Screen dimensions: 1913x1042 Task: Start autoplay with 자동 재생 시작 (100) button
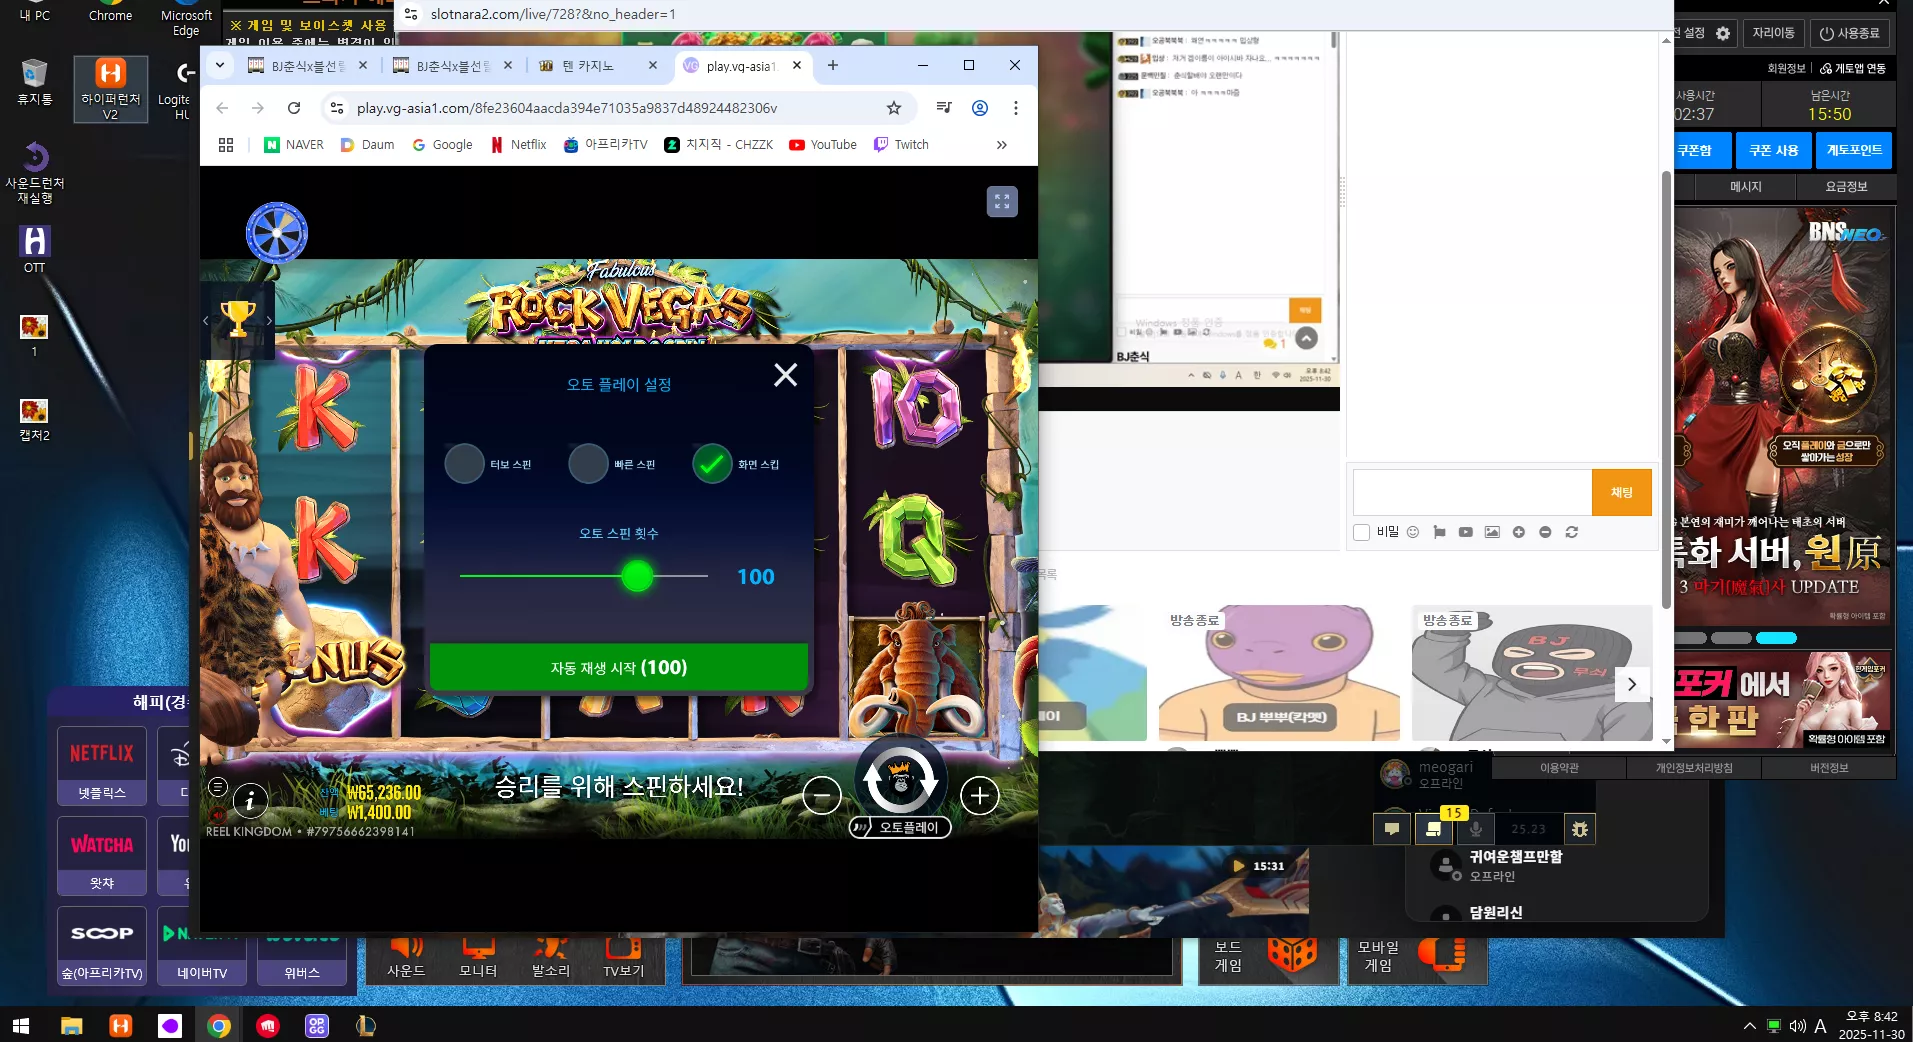click(x=619, y=667)
